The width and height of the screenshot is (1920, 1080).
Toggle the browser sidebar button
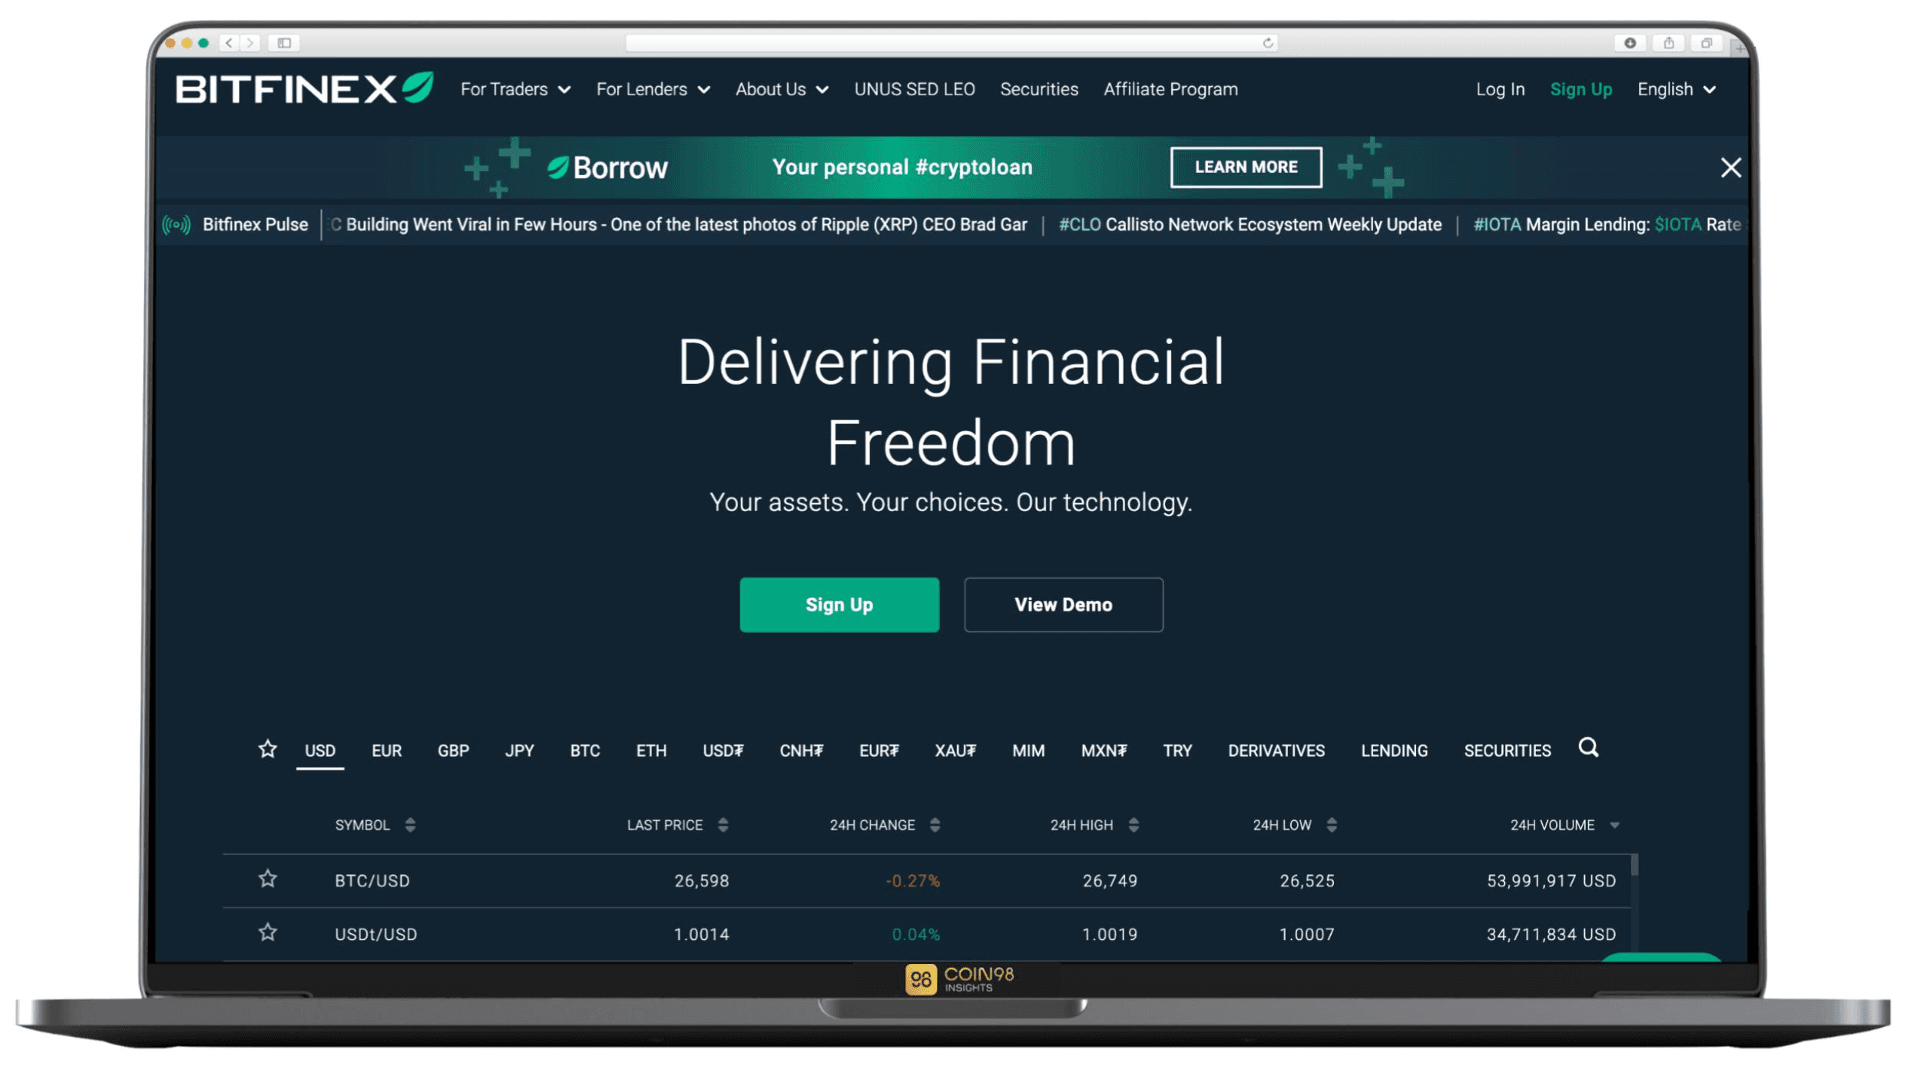pos(284,43)
